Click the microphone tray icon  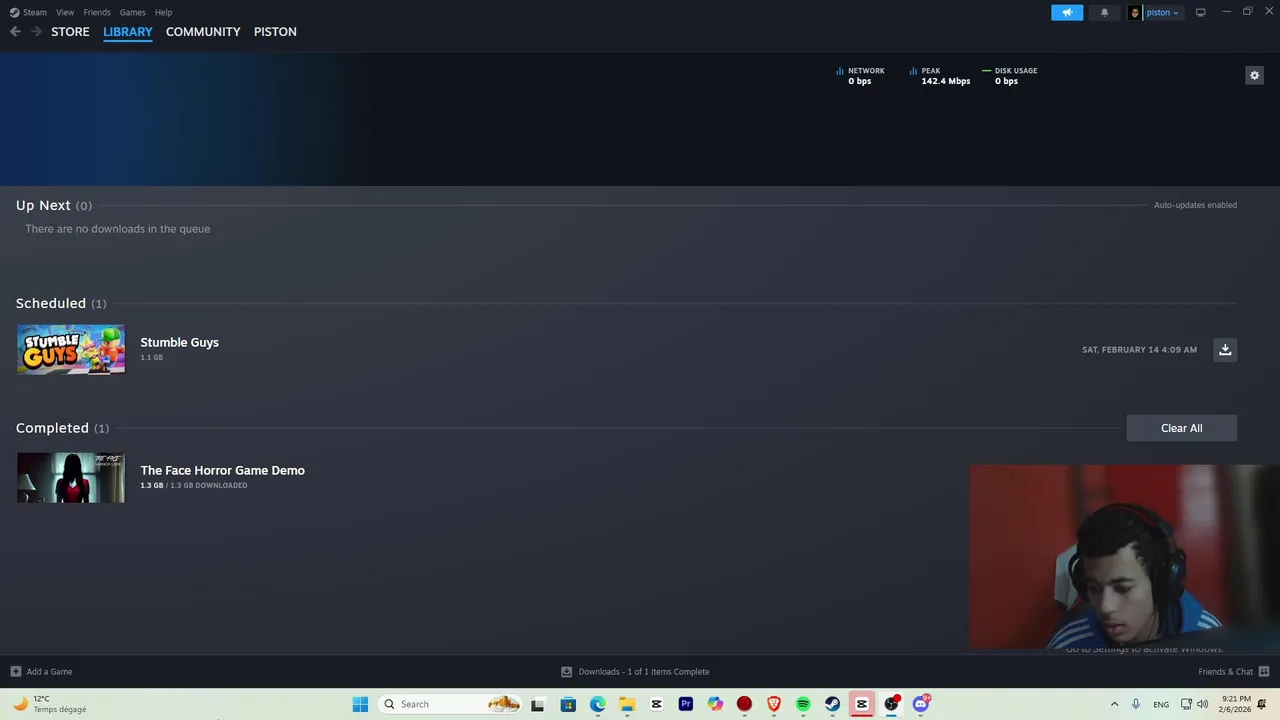click(x=1136, y=704)
